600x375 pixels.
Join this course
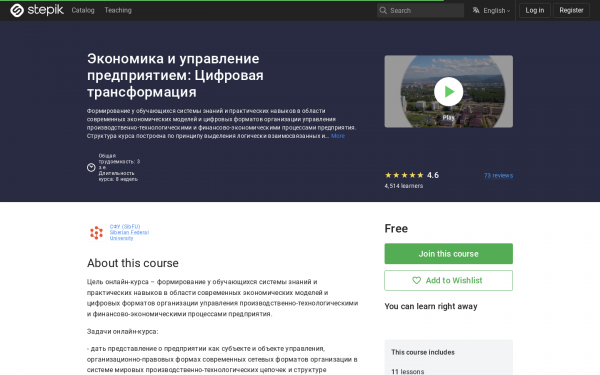click(x=448, y=254)
